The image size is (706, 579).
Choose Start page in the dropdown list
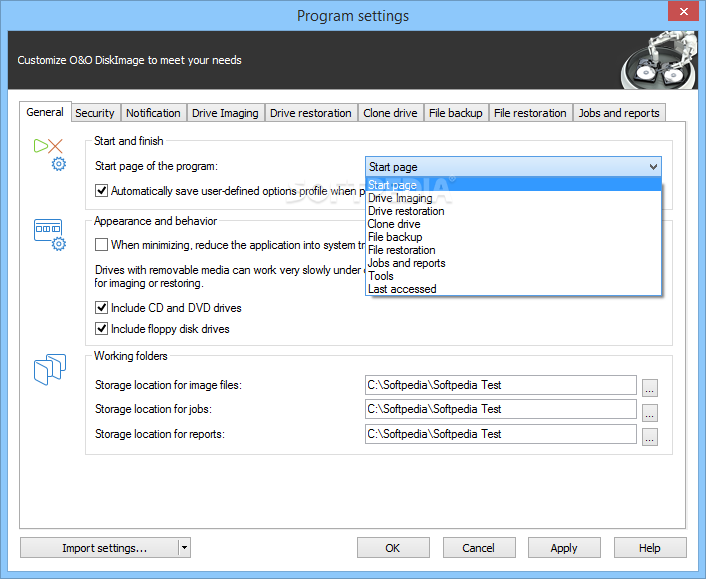(x=513, y=185)
